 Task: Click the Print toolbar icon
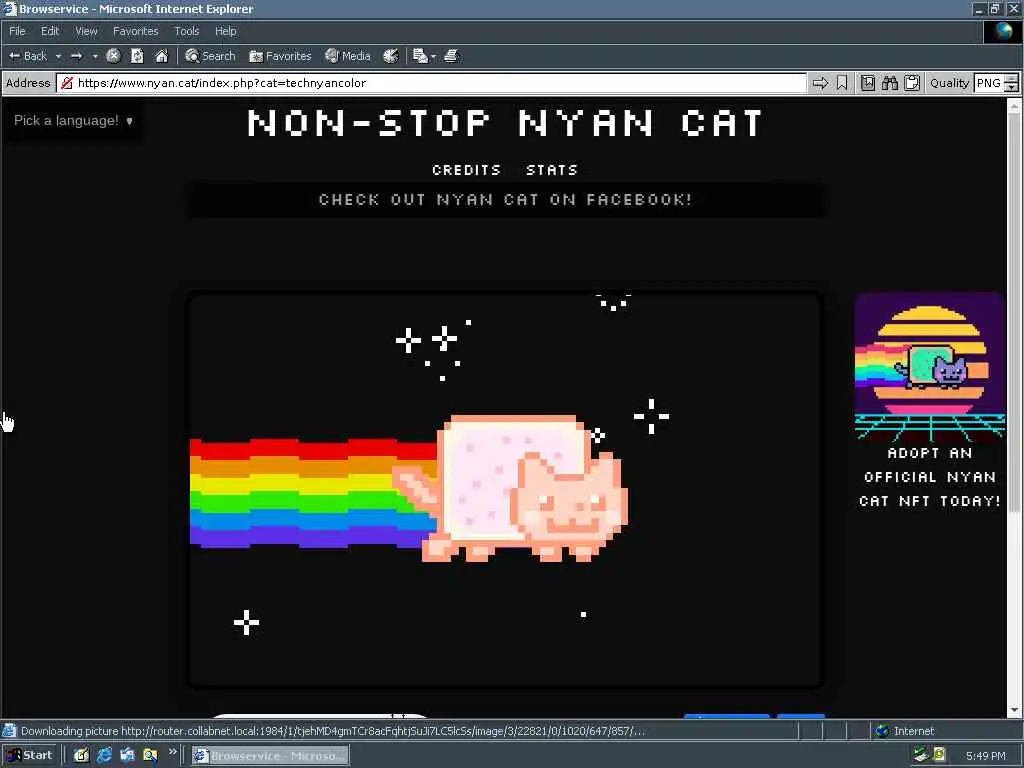tap(451, 56)
